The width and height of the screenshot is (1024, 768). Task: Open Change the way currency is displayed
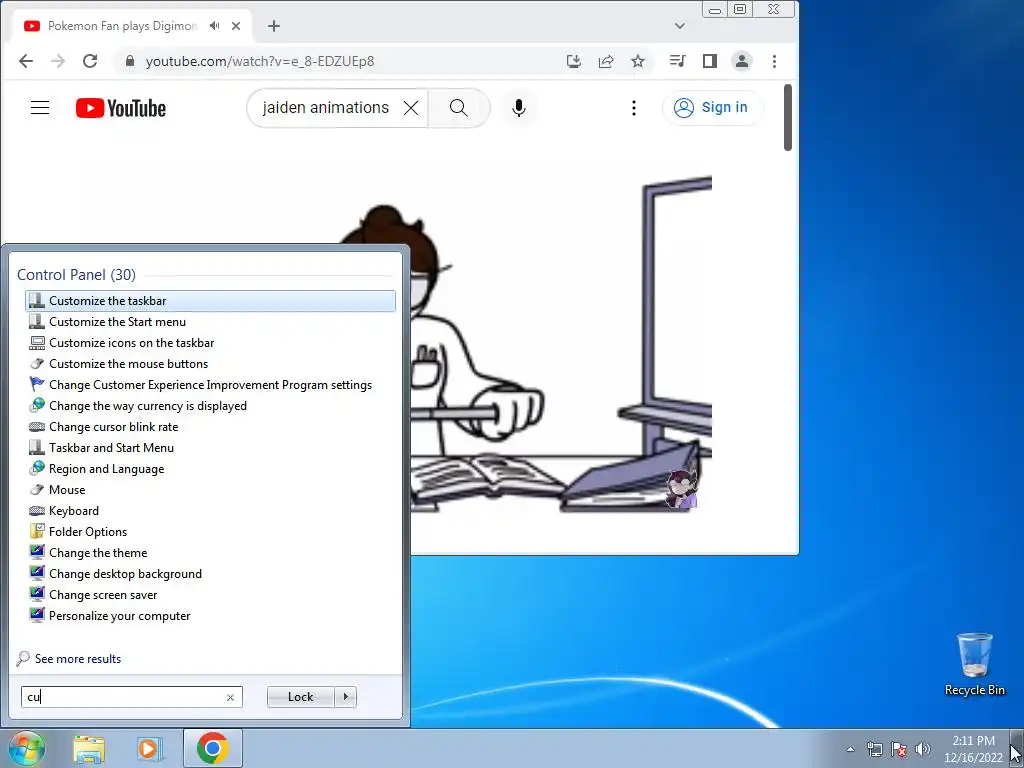tap(210, 406)
